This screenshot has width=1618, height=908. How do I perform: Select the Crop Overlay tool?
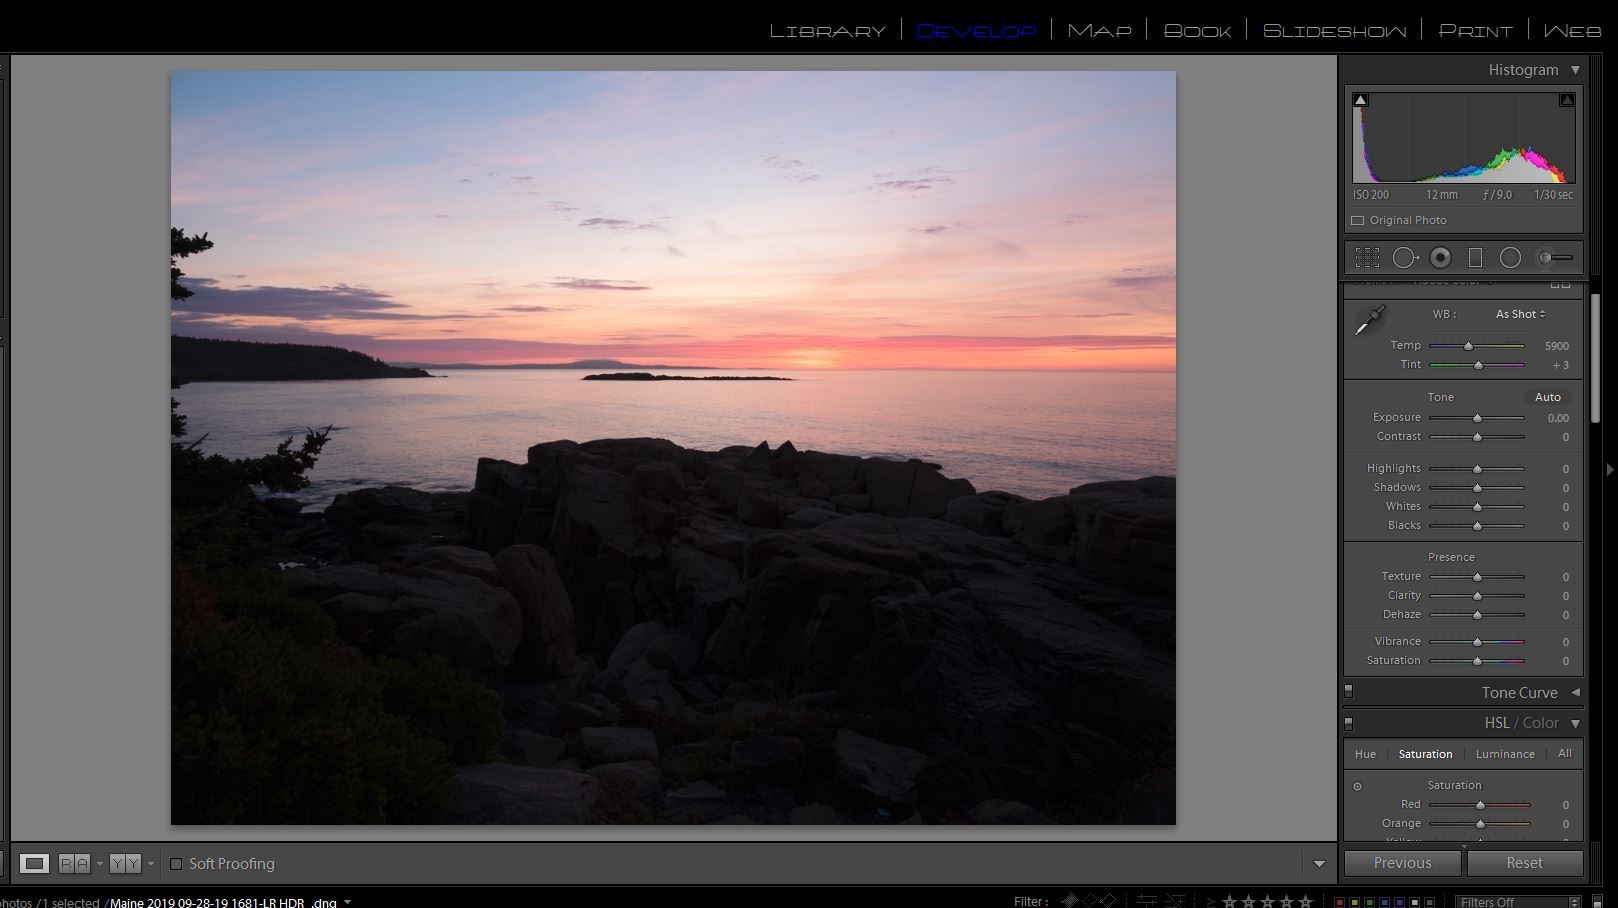(x=1367, y=258)
